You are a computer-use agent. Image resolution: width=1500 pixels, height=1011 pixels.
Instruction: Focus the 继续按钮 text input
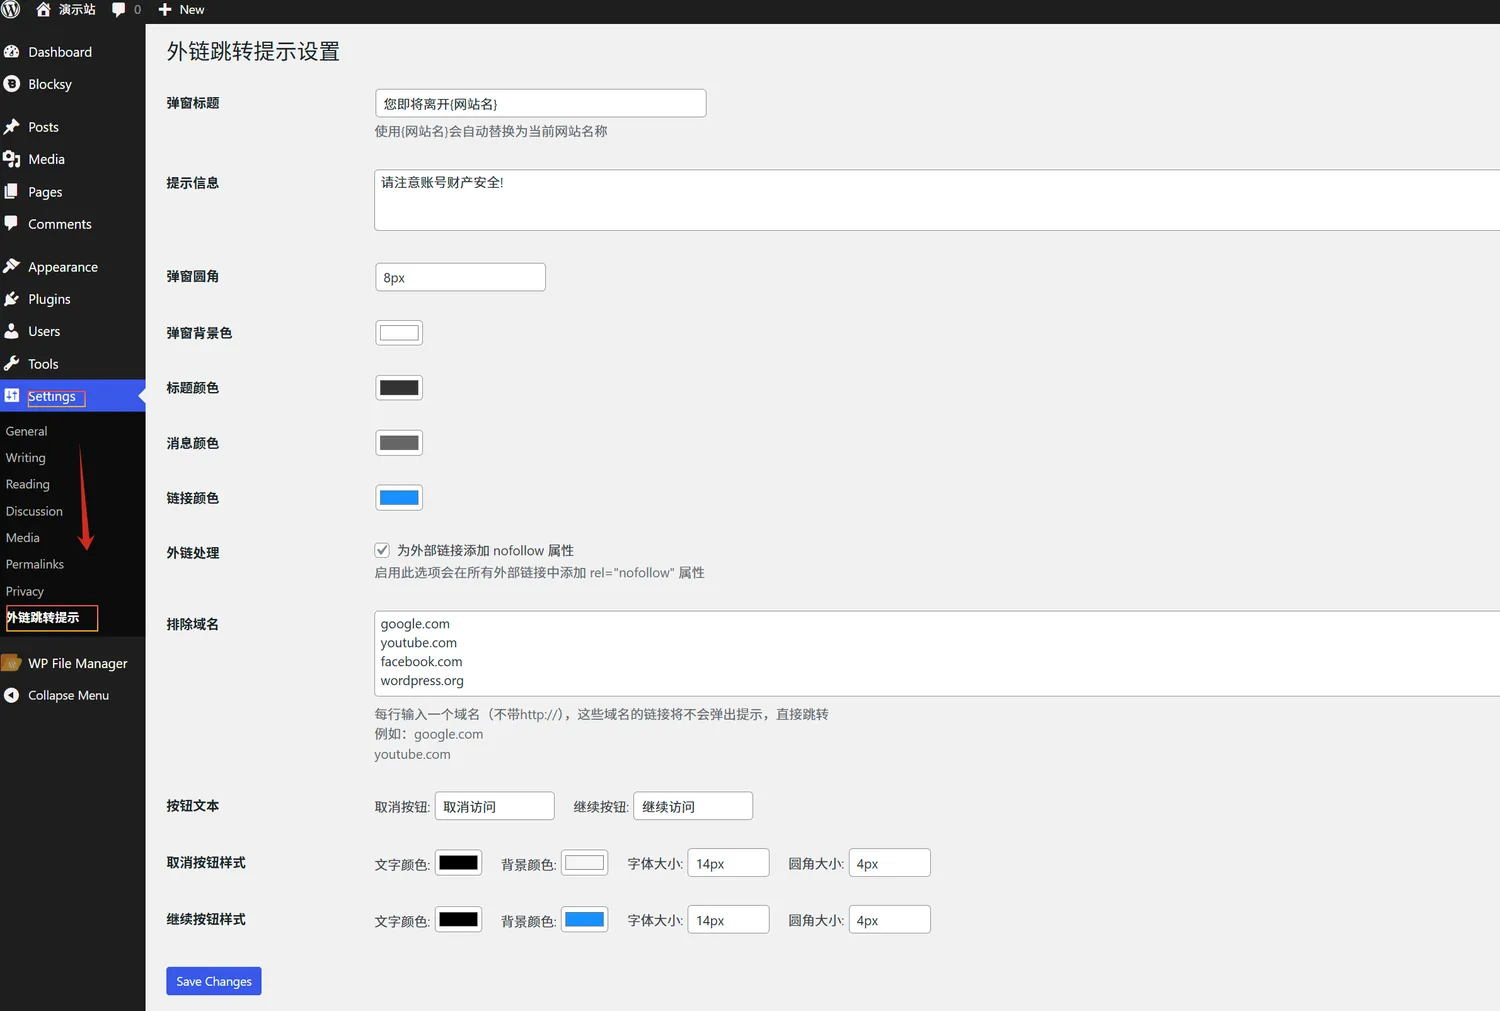click(x=693, y=806)
